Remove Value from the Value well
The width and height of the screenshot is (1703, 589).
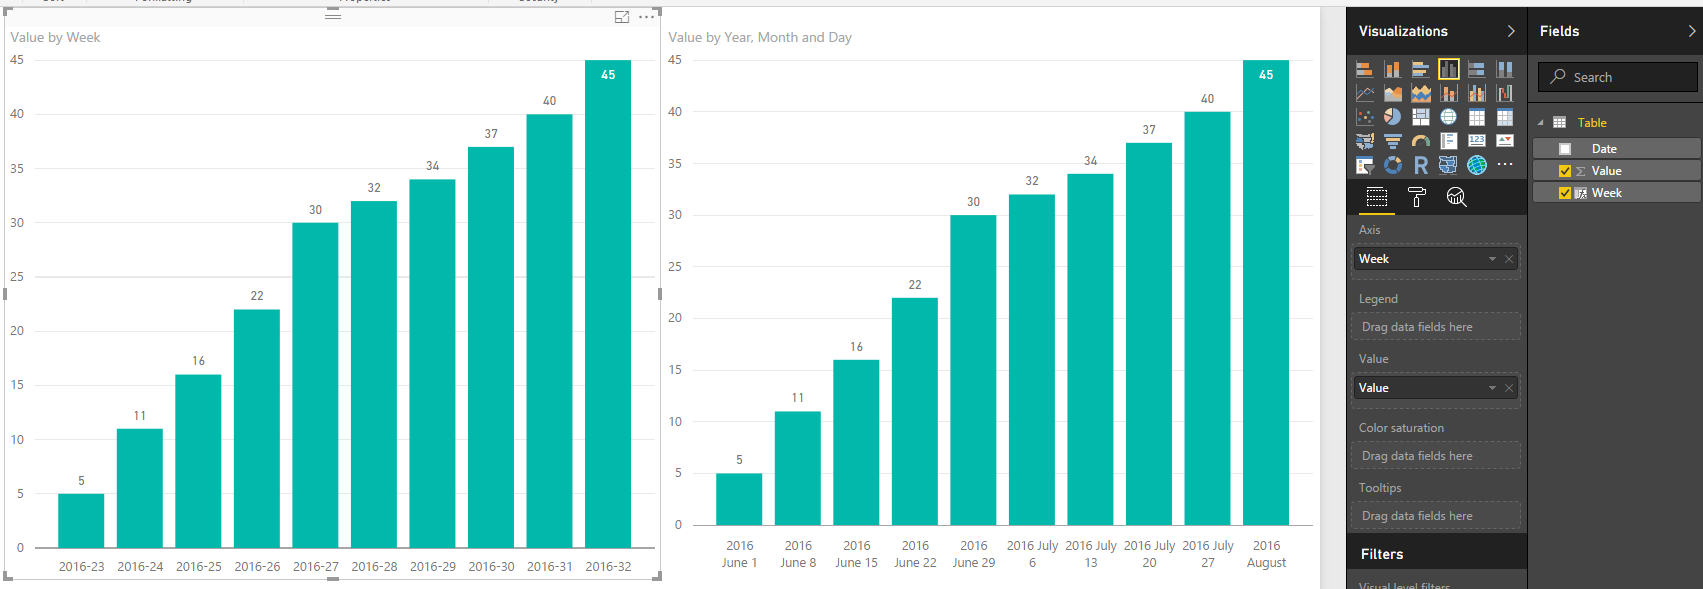[1509, 388]
